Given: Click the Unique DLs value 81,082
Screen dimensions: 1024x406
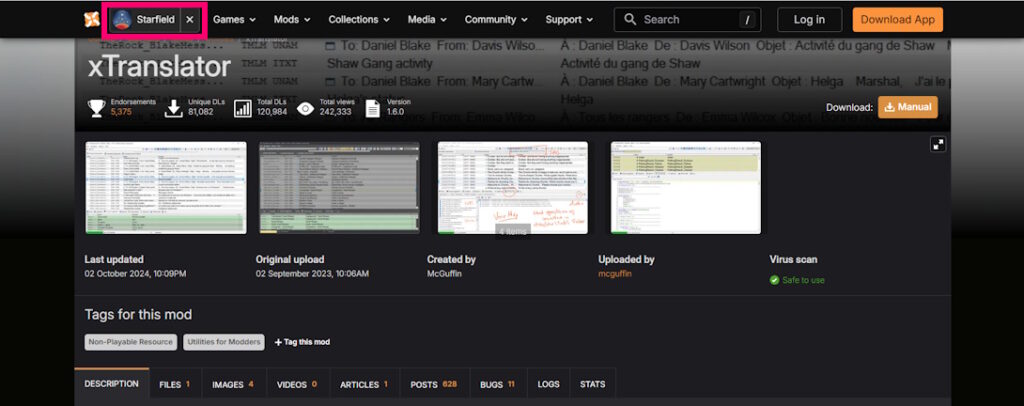Looking at the screenshot, I should (201, 112).
